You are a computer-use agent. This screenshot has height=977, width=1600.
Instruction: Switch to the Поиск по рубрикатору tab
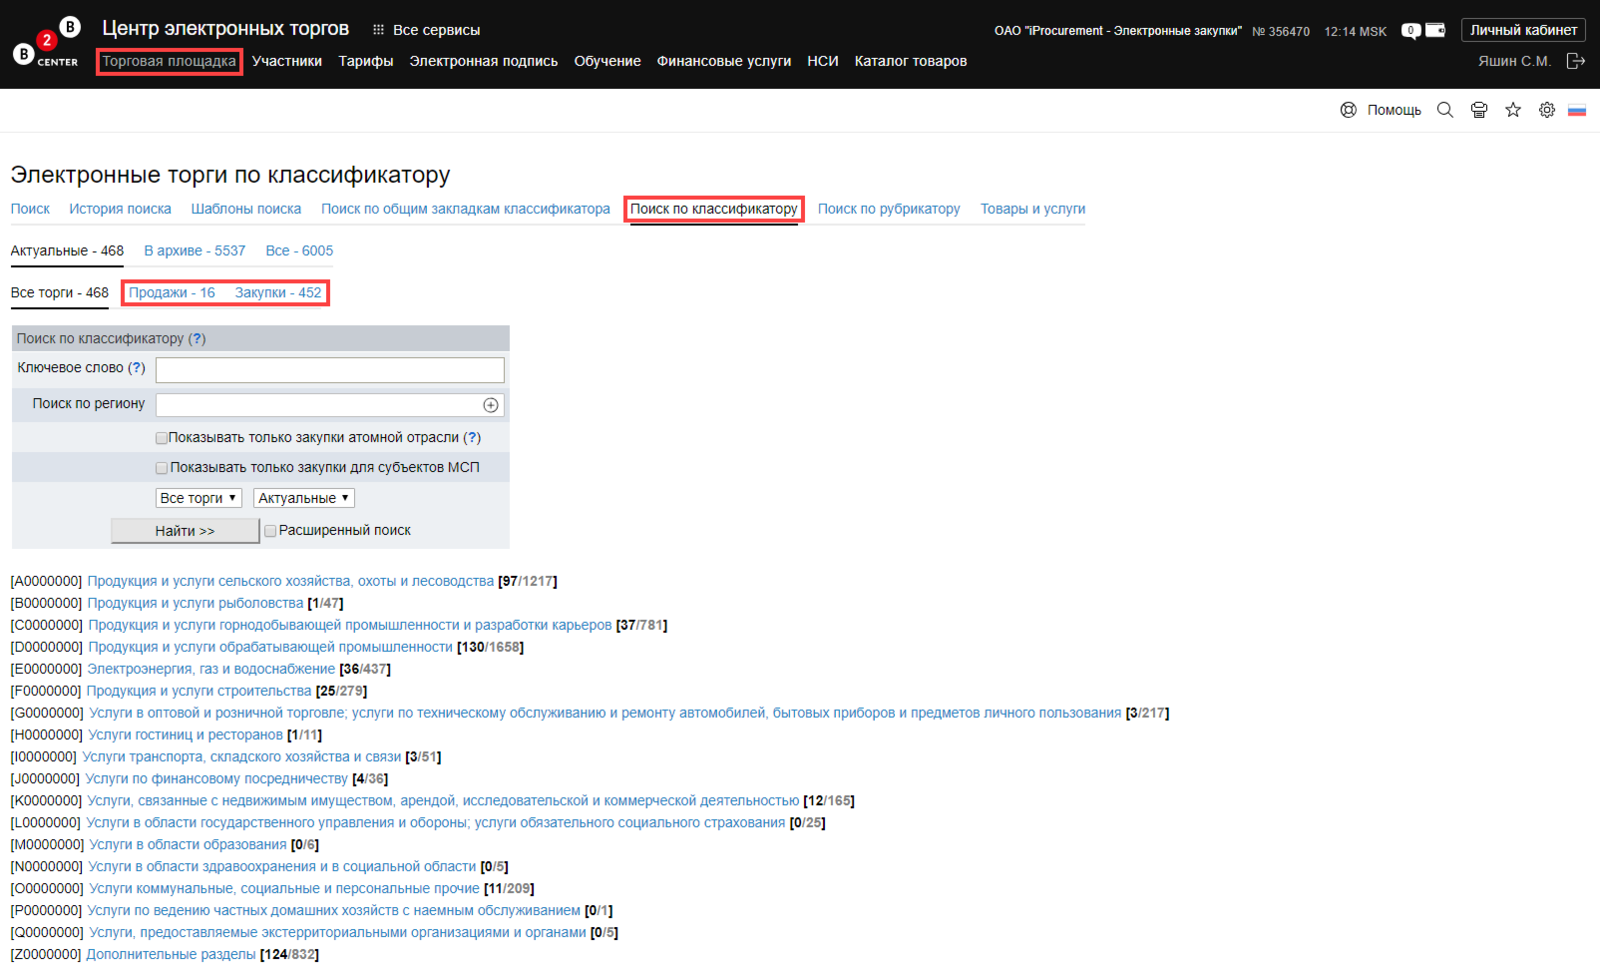coord(888,209)
